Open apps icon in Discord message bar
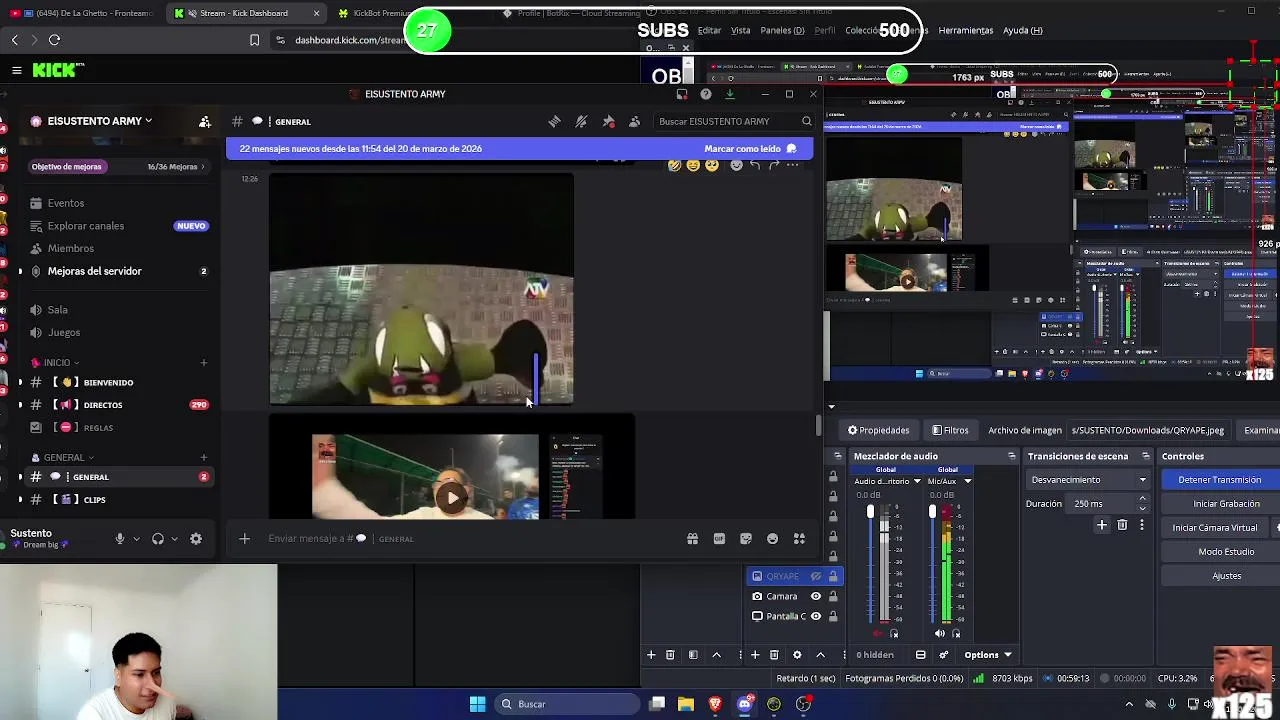Viewport: 1280px width, 720px height. point(799,538)
